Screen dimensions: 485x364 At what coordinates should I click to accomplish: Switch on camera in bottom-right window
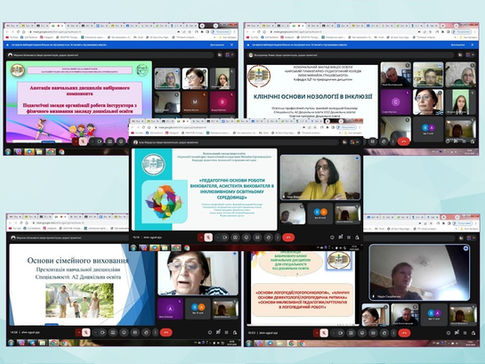coord(341,333)
